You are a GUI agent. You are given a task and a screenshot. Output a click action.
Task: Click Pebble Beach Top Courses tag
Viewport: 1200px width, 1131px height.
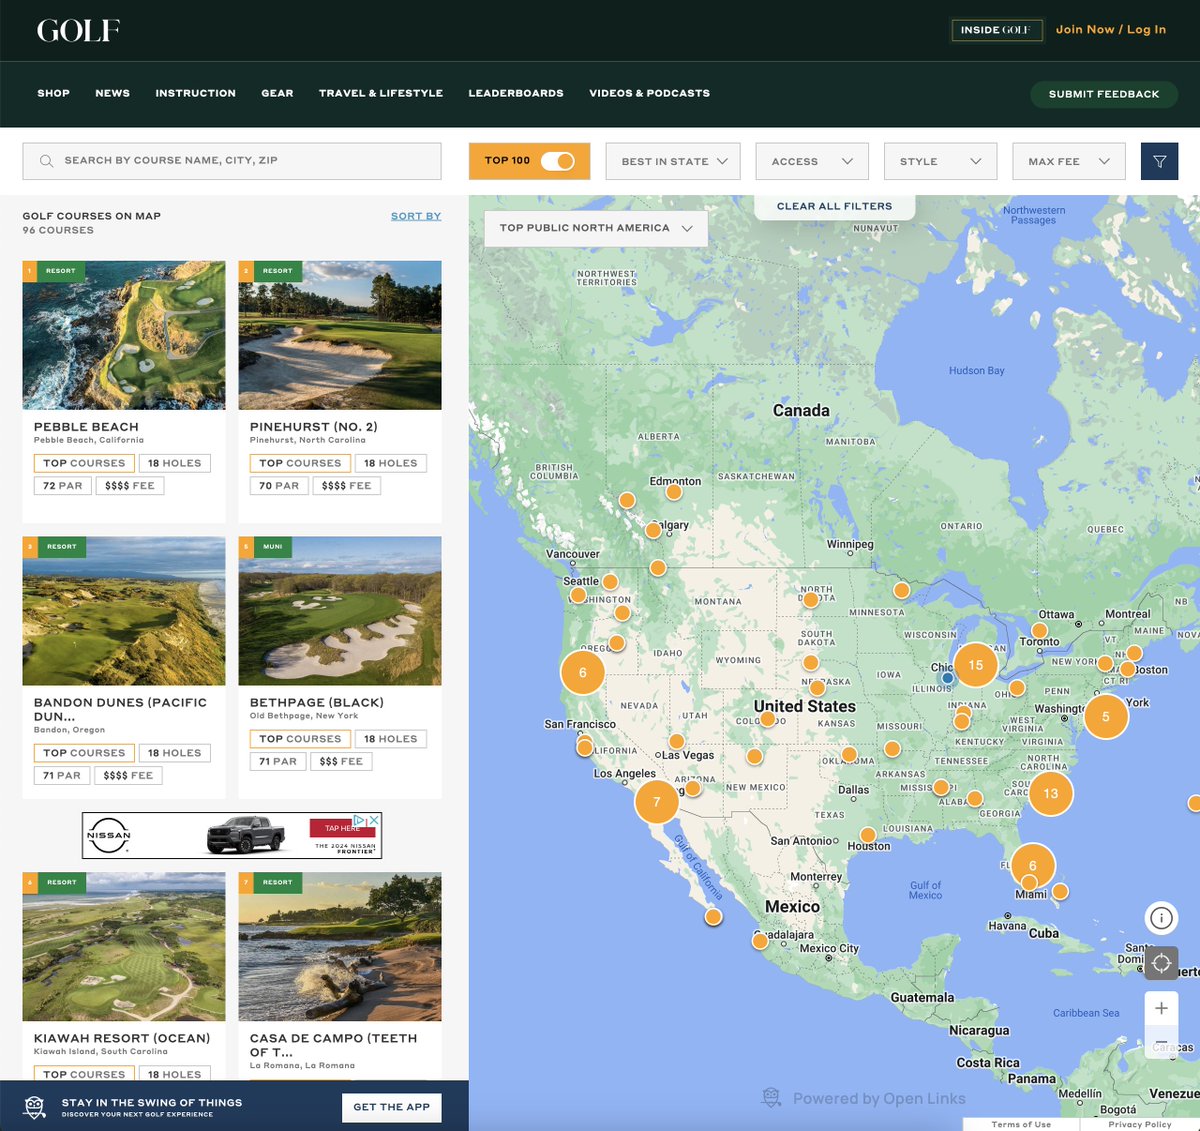pyautogui.click(x=84, y=463)
